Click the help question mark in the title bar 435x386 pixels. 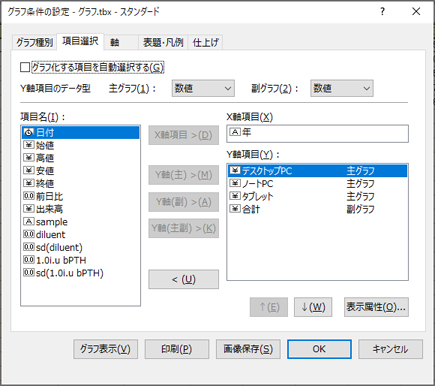click(382, 12)
